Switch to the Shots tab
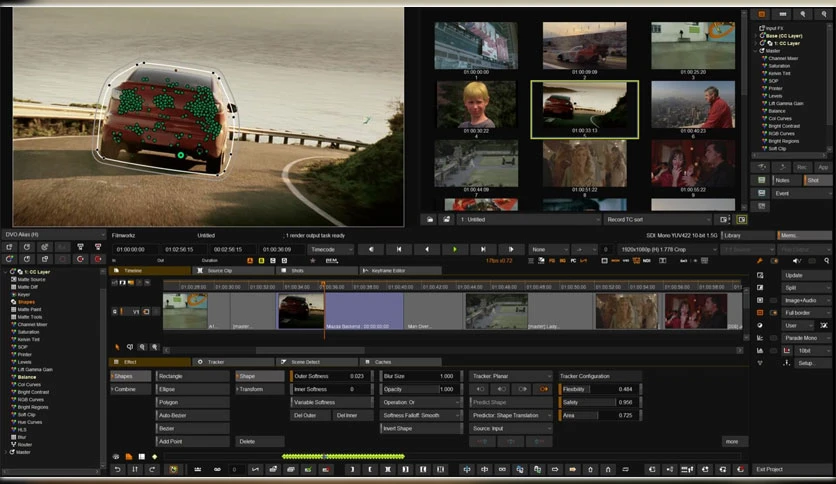 (317, 270)
